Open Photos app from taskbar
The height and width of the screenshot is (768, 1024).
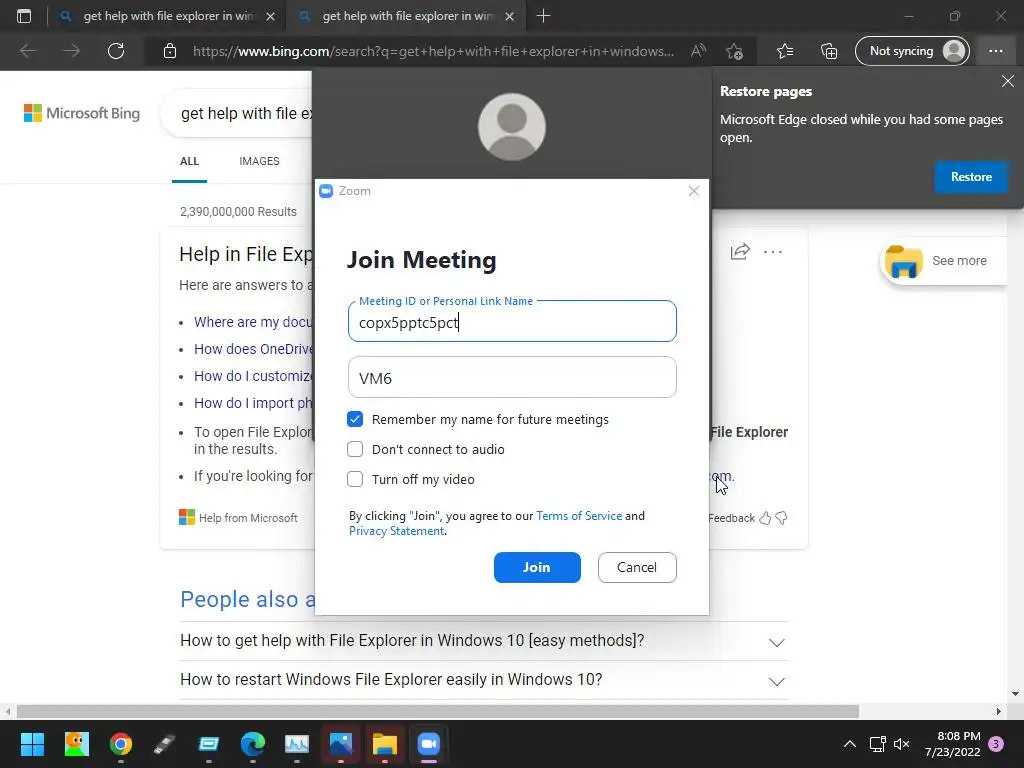341,744
